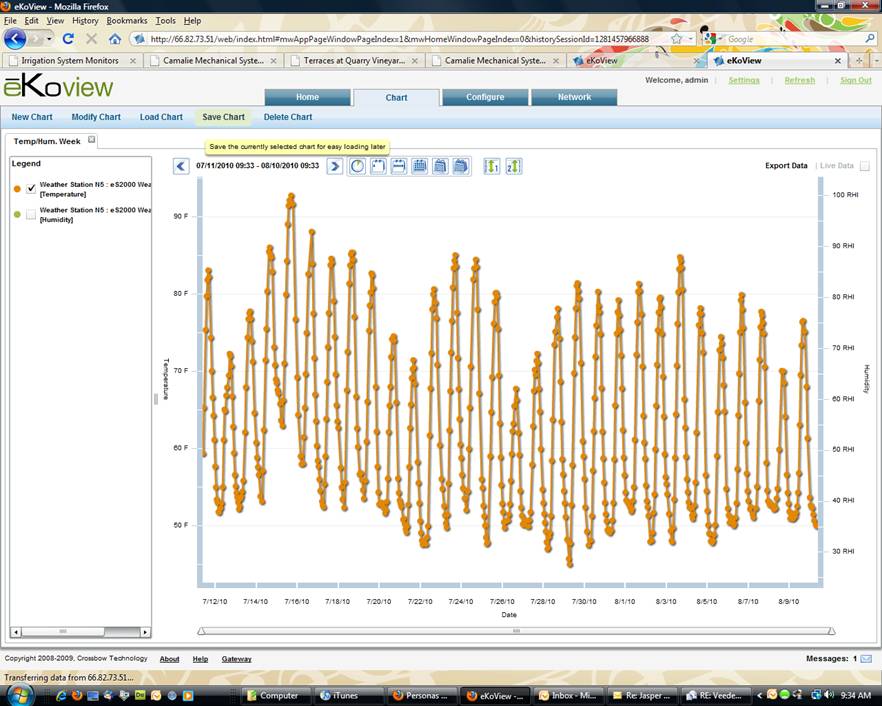Switch to the Configure tab
The image size is (882, 706).
[485, 97]
